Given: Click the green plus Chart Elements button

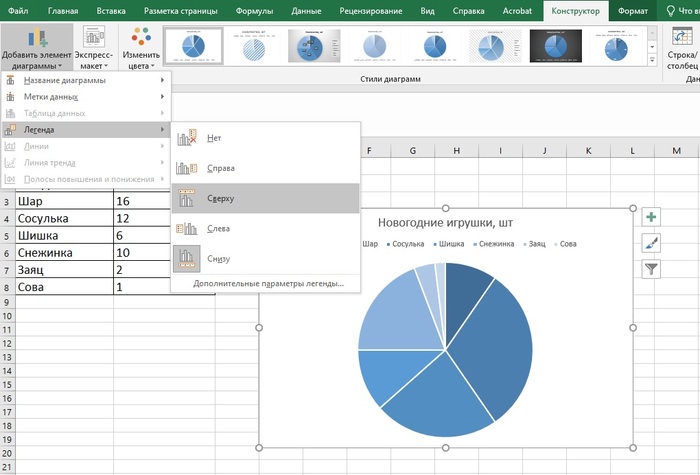Looking at the screenshot, I should point(651,217).
